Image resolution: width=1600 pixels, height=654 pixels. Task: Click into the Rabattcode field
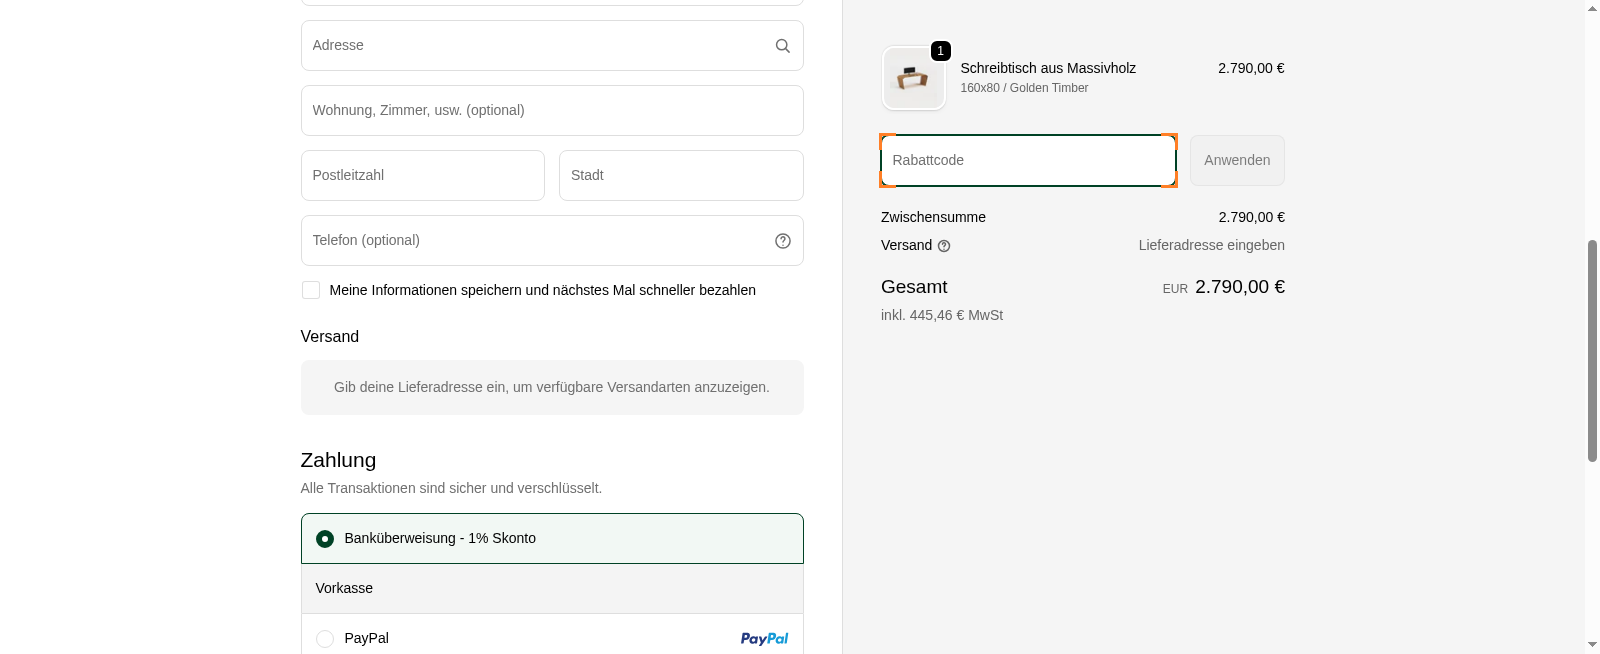1028,160
